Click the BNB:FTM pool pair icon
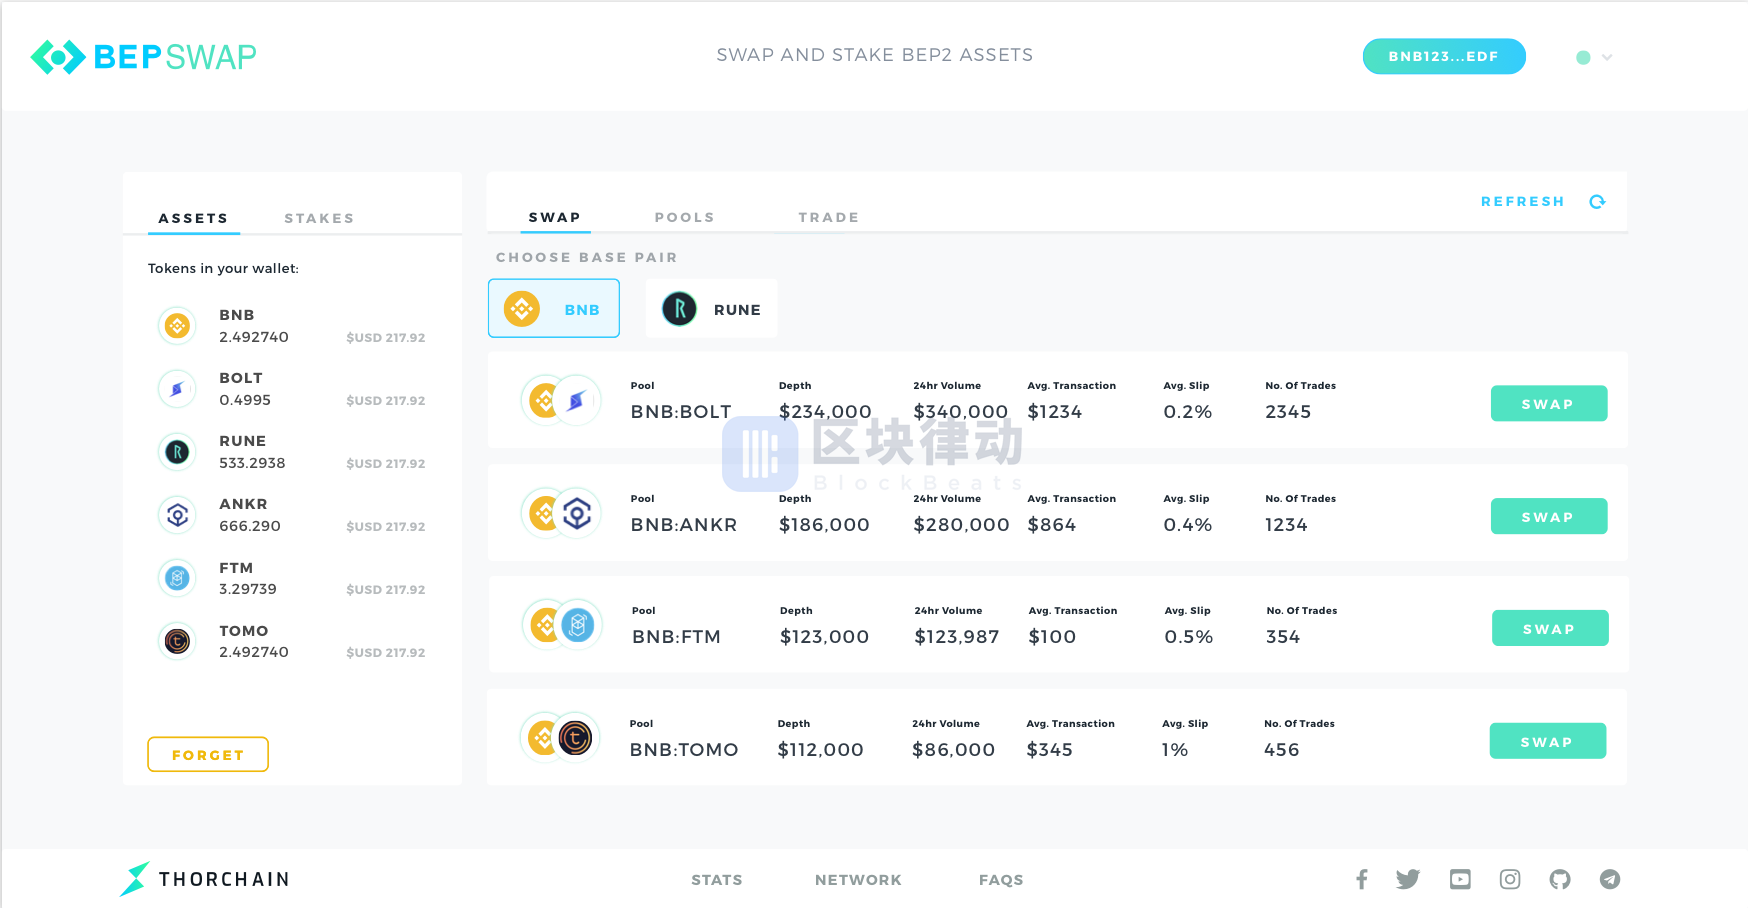Screen dimensions: 1748x908 pos(562,625)
